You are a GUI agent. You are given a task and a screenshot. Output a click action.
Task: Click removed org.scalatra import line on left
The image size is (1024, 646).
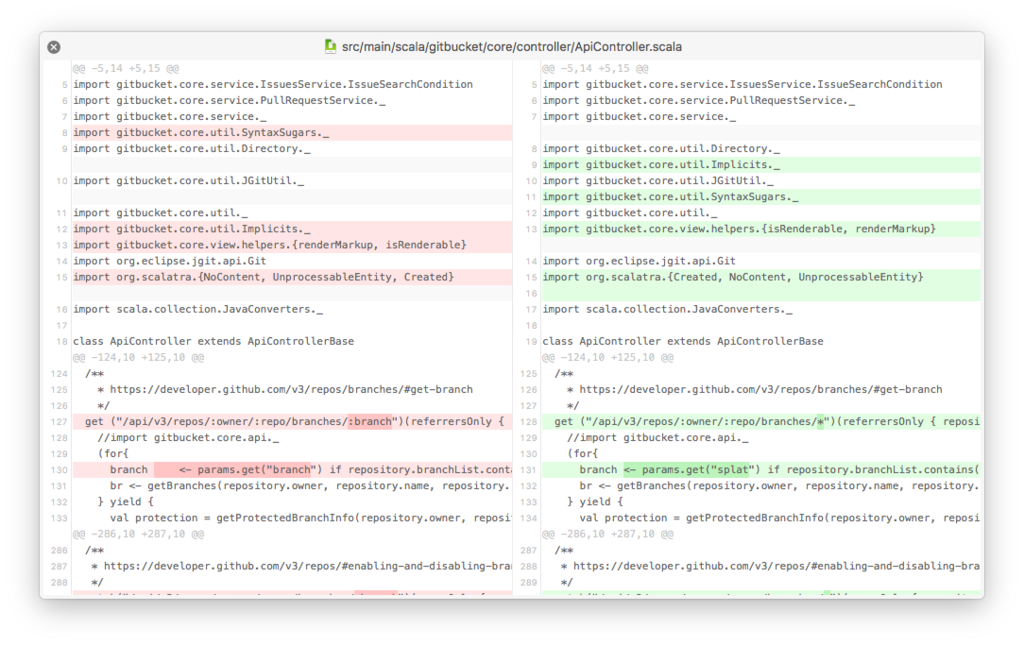point(292,277)
